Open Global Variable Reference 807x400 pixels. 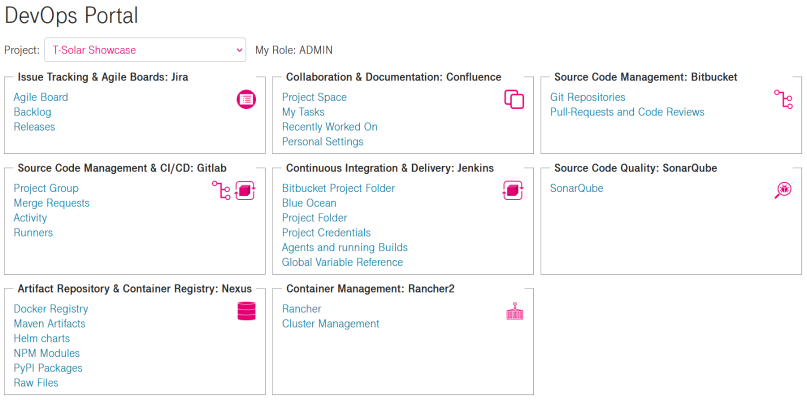click(x=343, y=263)
